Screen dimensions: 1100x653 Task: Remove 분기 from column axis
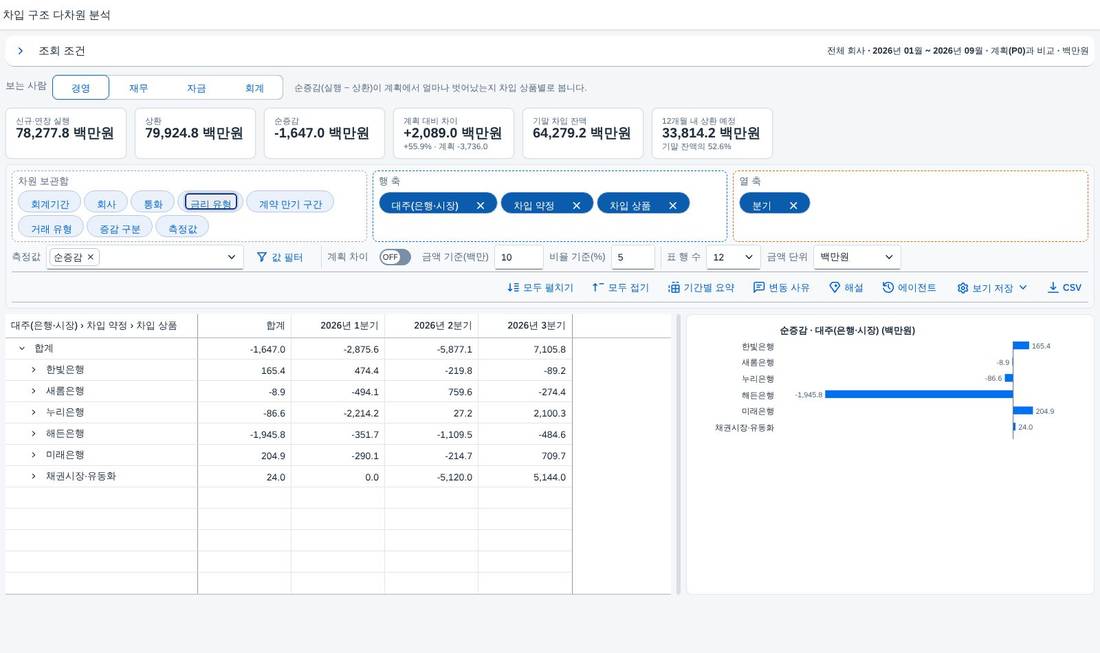pyautogui.click(x=793, y=206)
